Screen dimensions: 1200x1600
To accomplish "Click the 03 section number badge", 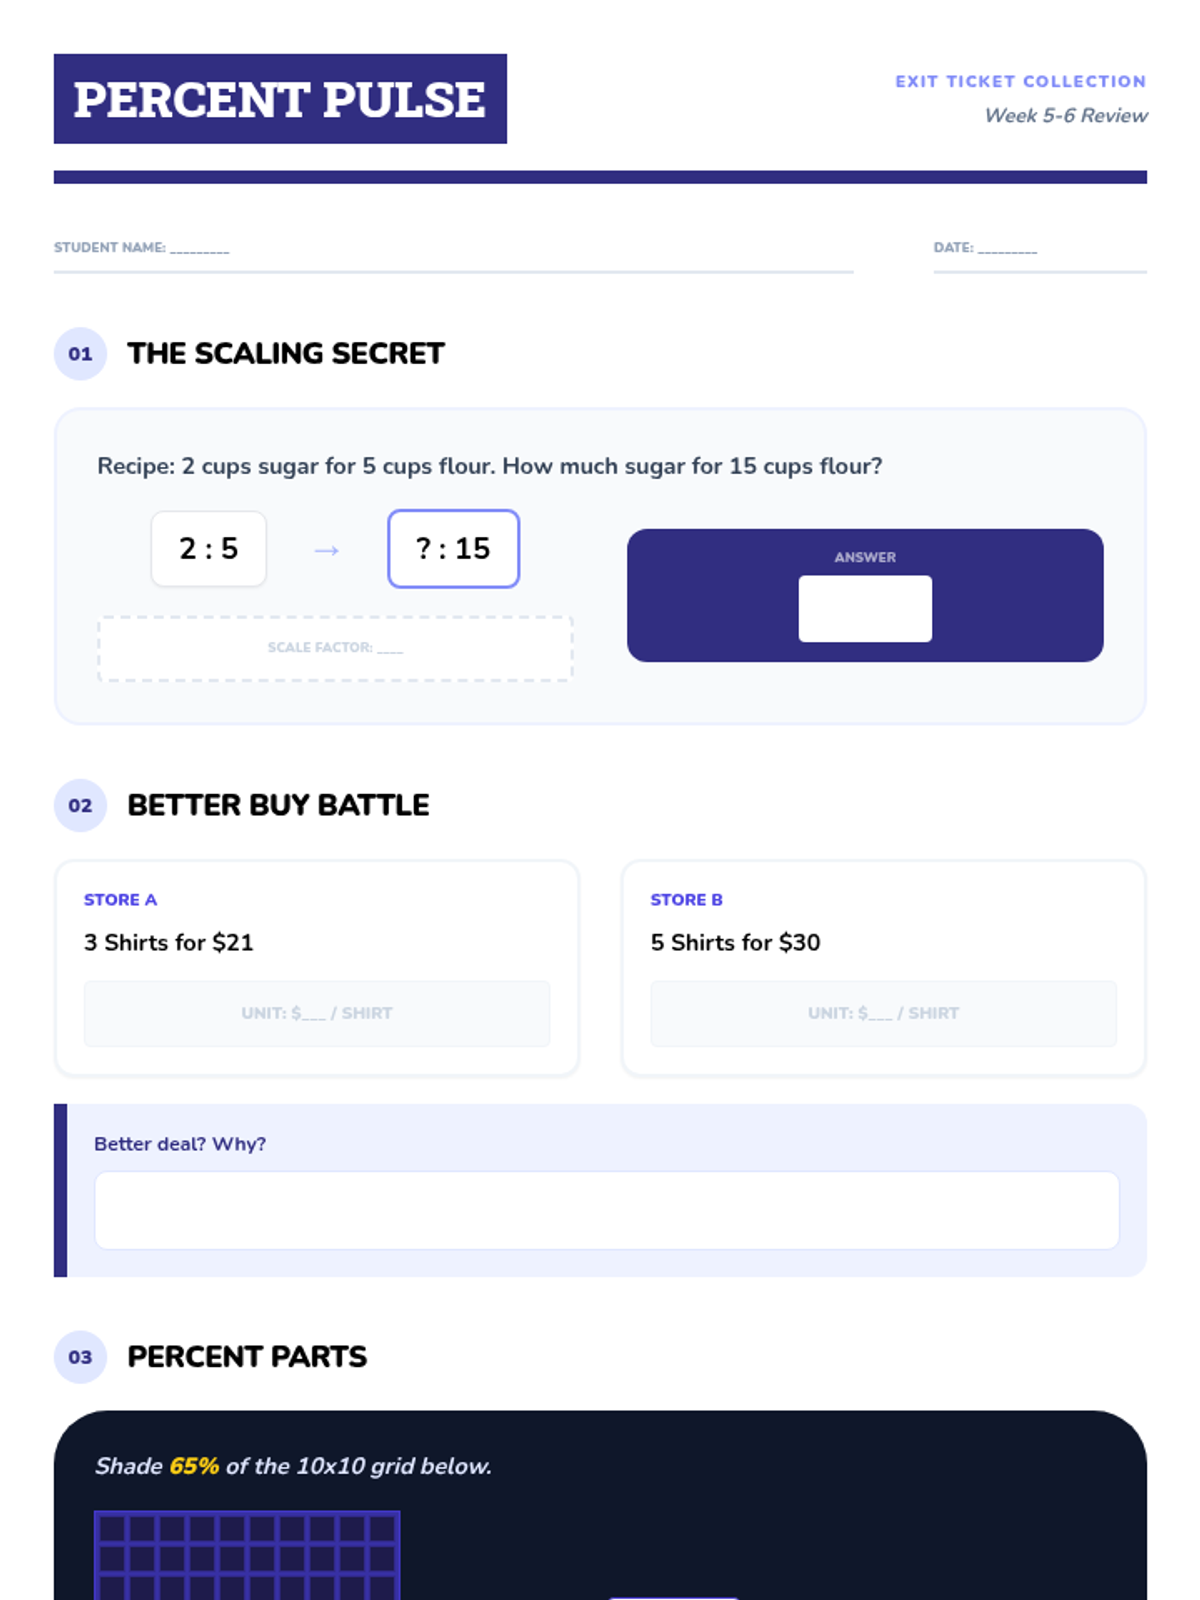I will click(80, 1357).
